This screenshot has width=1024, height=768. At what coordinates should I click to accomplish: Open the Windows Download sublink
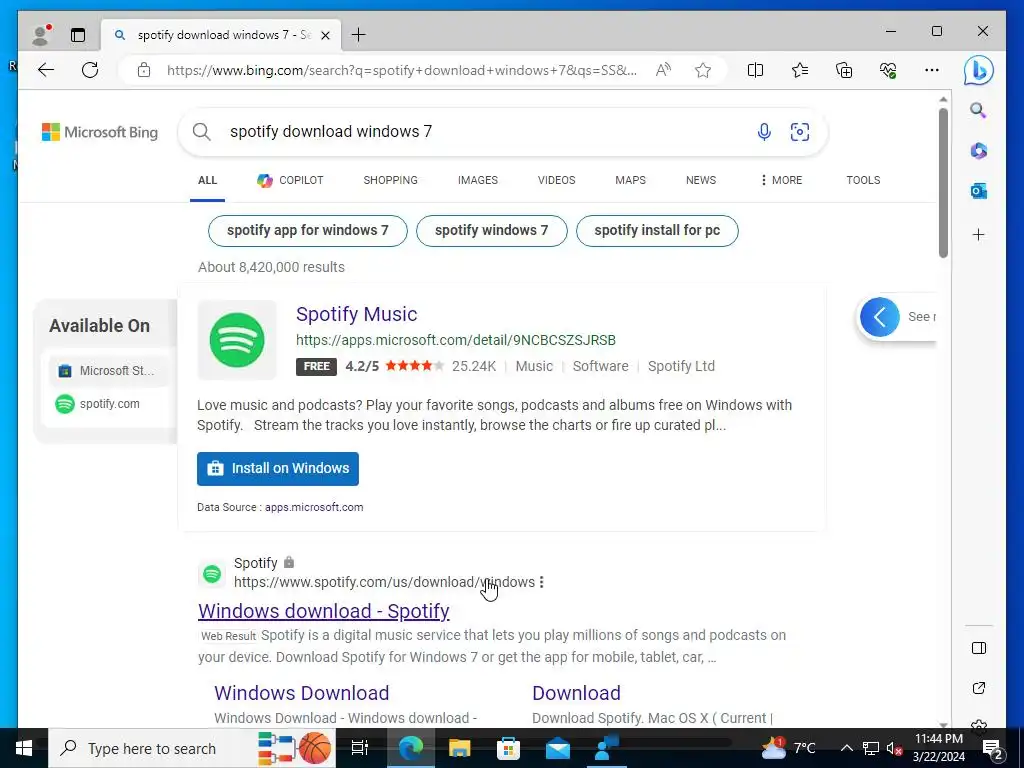(x=302, y=693)
